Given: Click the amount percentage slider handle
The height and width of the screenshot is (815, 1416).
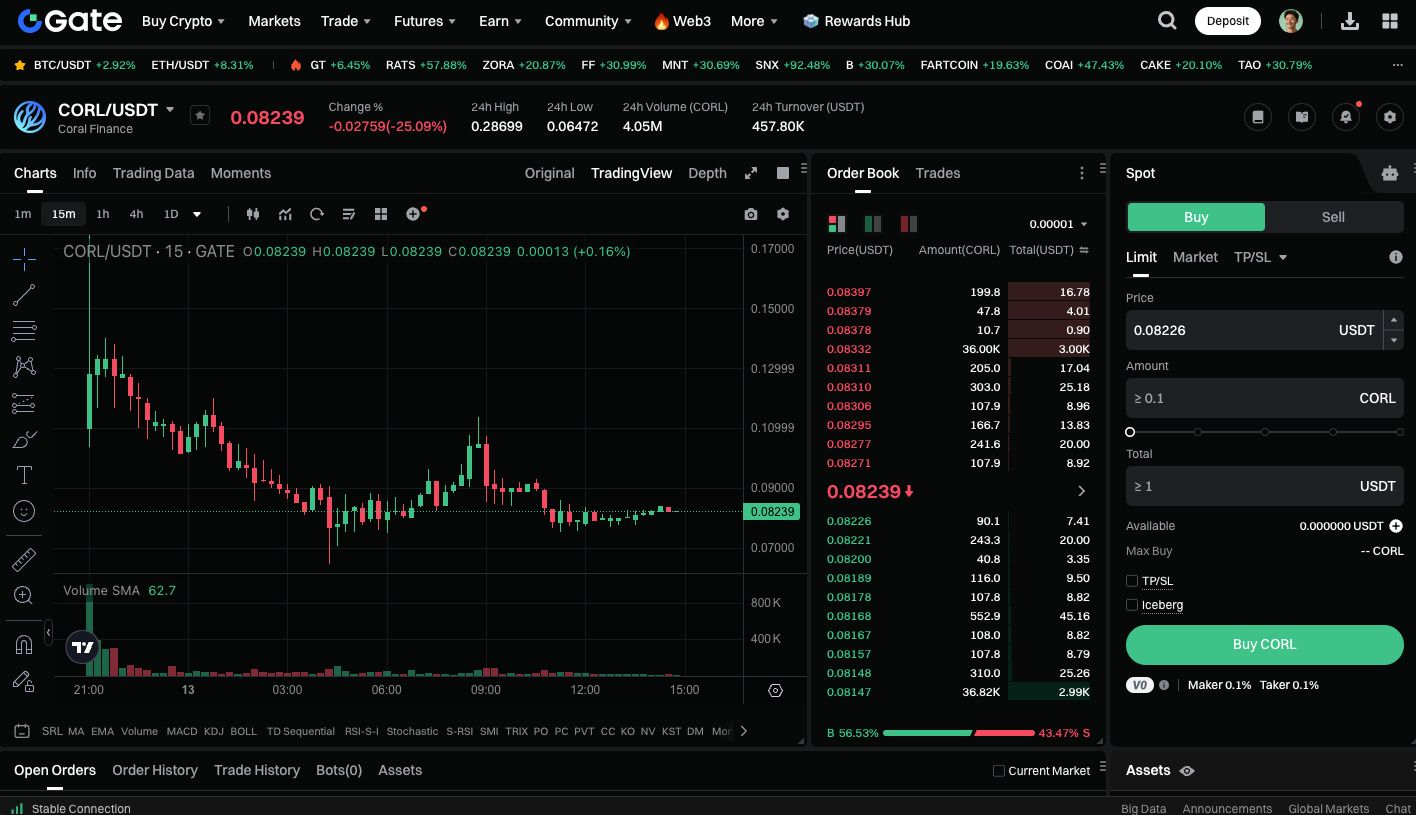Looking at the screenshot, I should click(1130, 432).
